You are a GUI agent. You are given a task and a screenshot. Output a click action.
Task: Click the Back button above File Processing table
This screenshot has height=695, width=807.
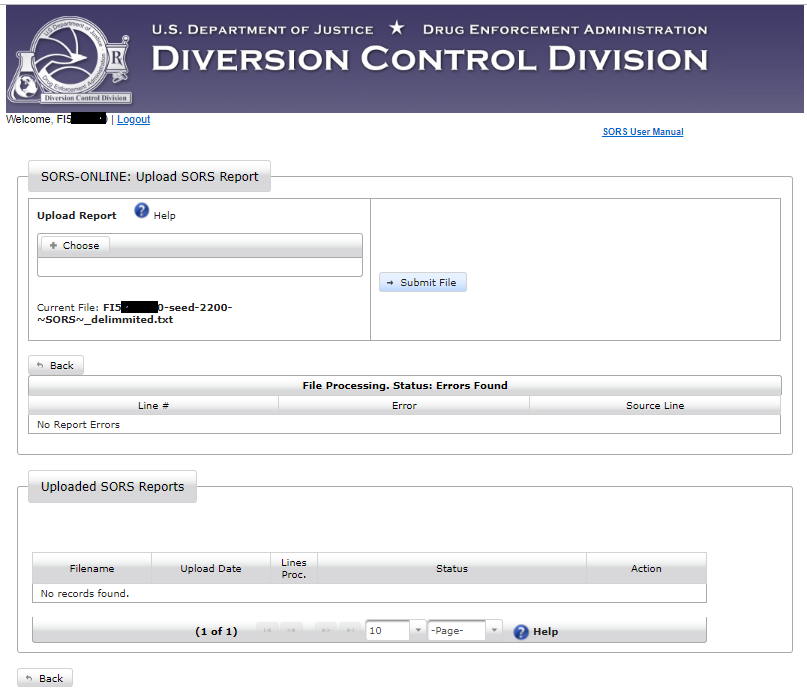(x=56, y=365)
